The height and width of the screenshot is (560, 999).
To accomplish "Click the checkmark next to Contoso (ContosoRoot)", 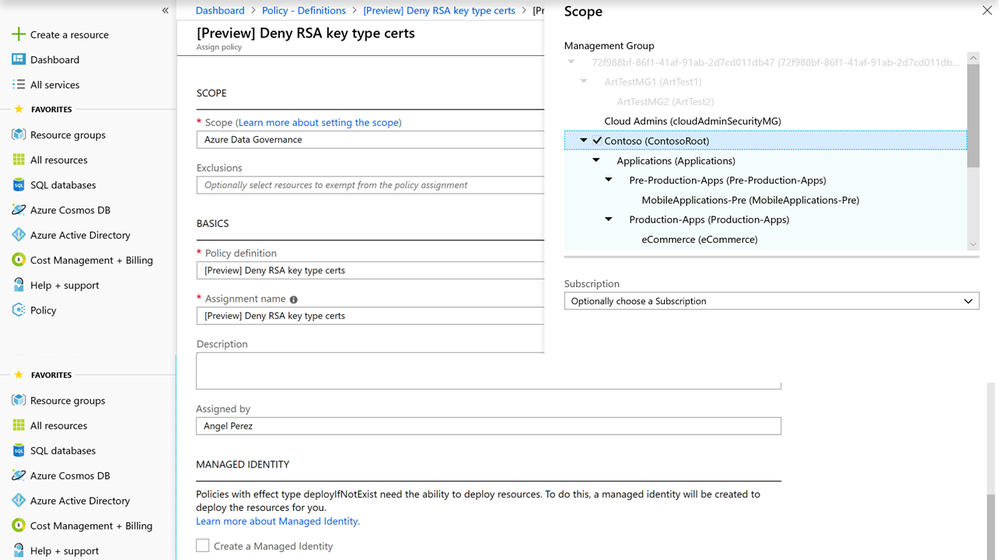I will 597,140.
